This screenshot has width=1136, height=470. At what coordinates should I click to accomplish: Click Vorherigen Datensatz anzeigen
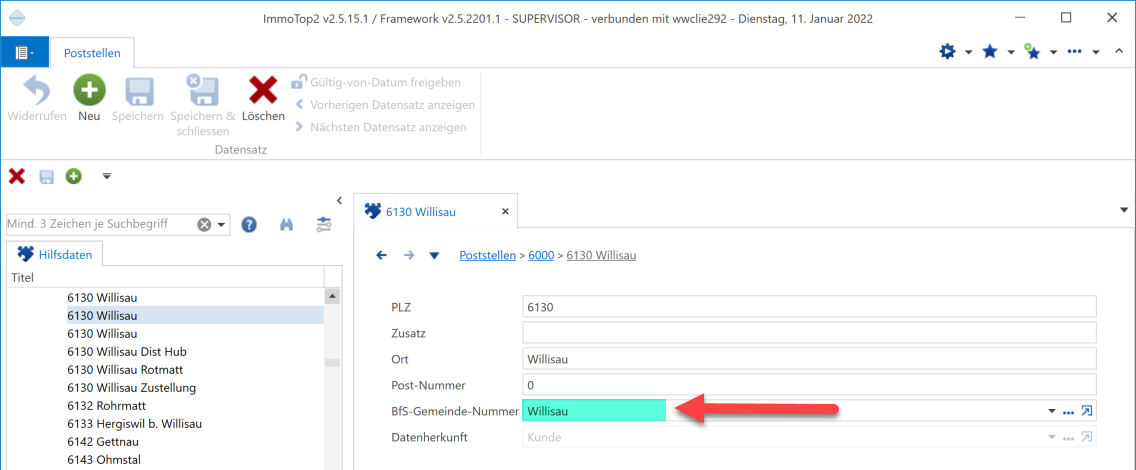pos(384,105)
